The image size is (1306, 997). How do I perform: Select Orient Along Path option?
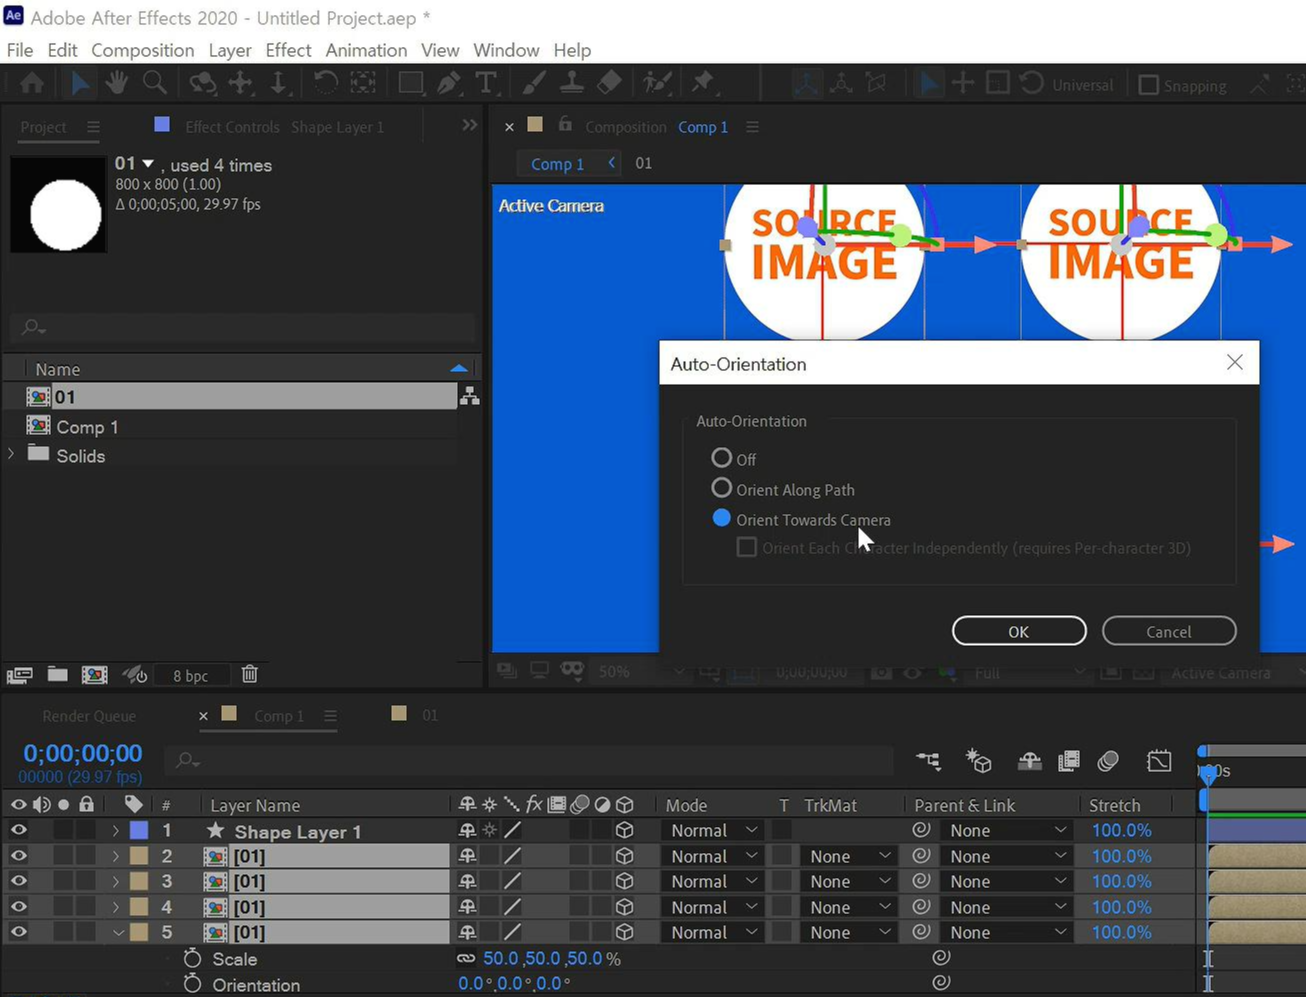(721, 488)
